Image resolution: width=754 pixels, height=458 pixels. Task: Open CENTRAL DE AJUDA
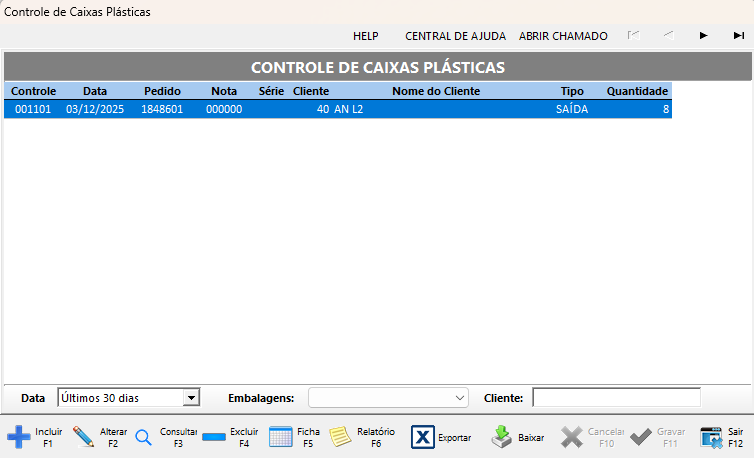pyautogui.click(x=455, y=35)
